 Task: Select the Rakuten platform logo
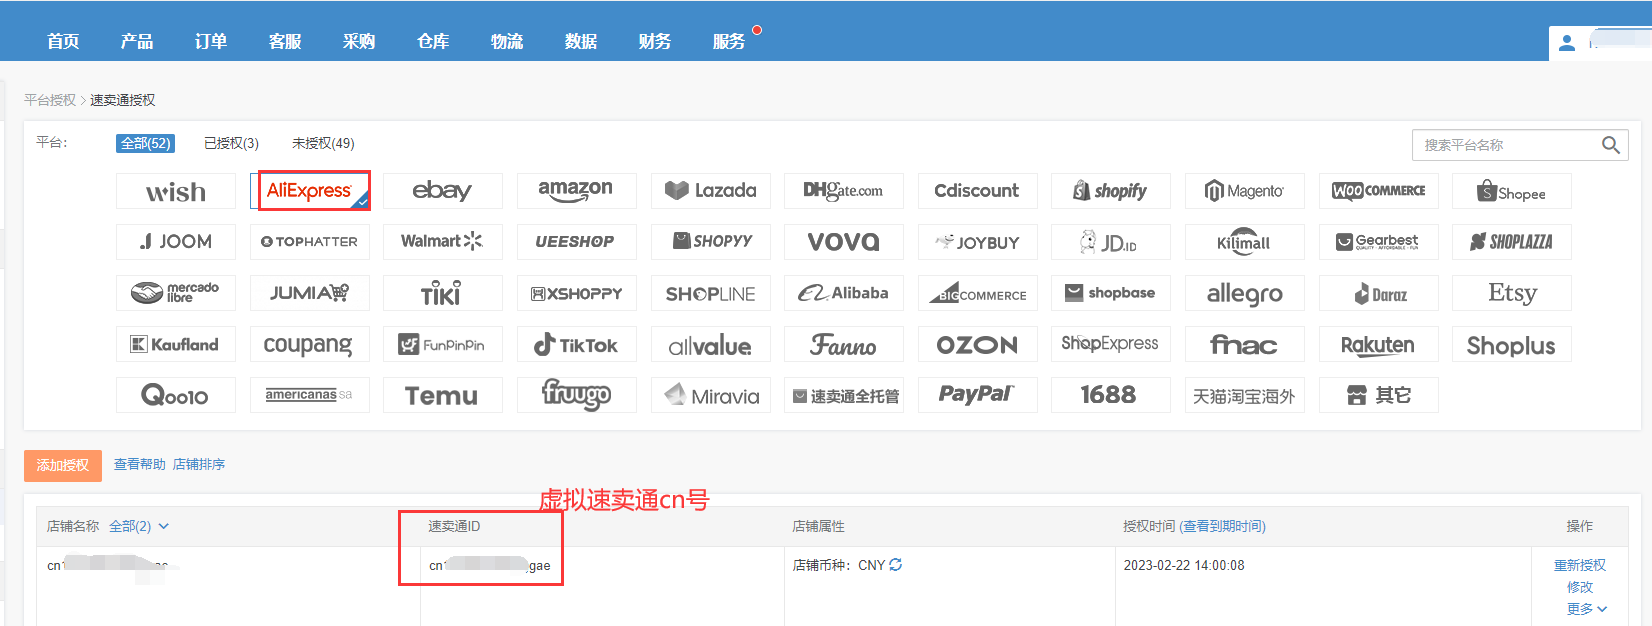[x=1379, y=344]
